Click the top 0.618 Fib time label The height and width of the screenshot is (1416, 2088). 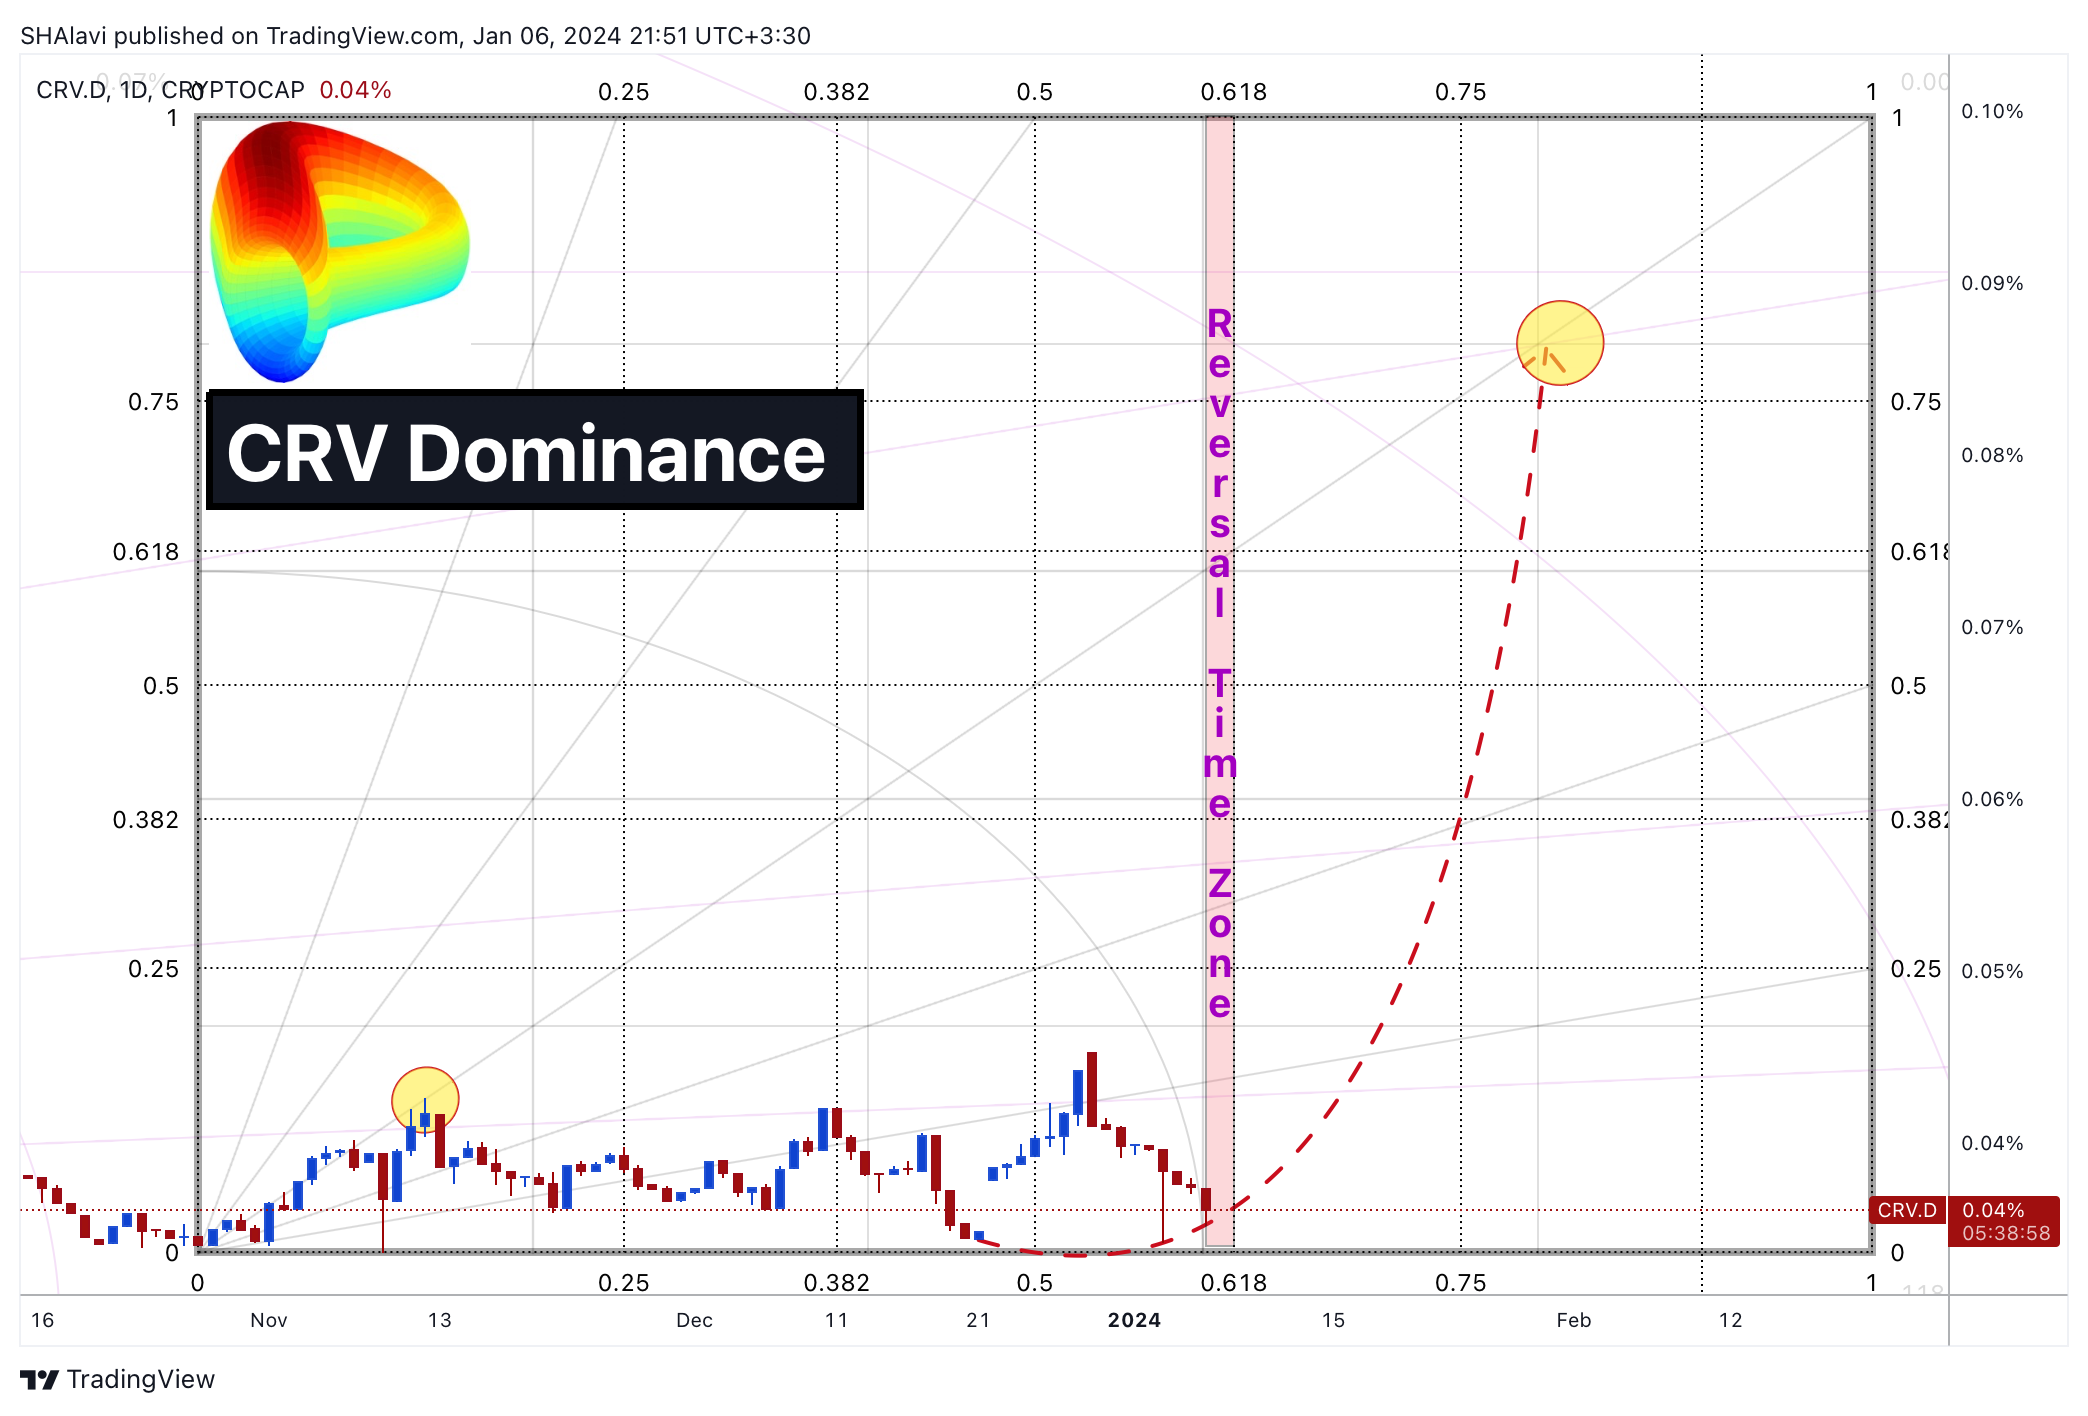pyautogui.click(x=1234, y=92)
